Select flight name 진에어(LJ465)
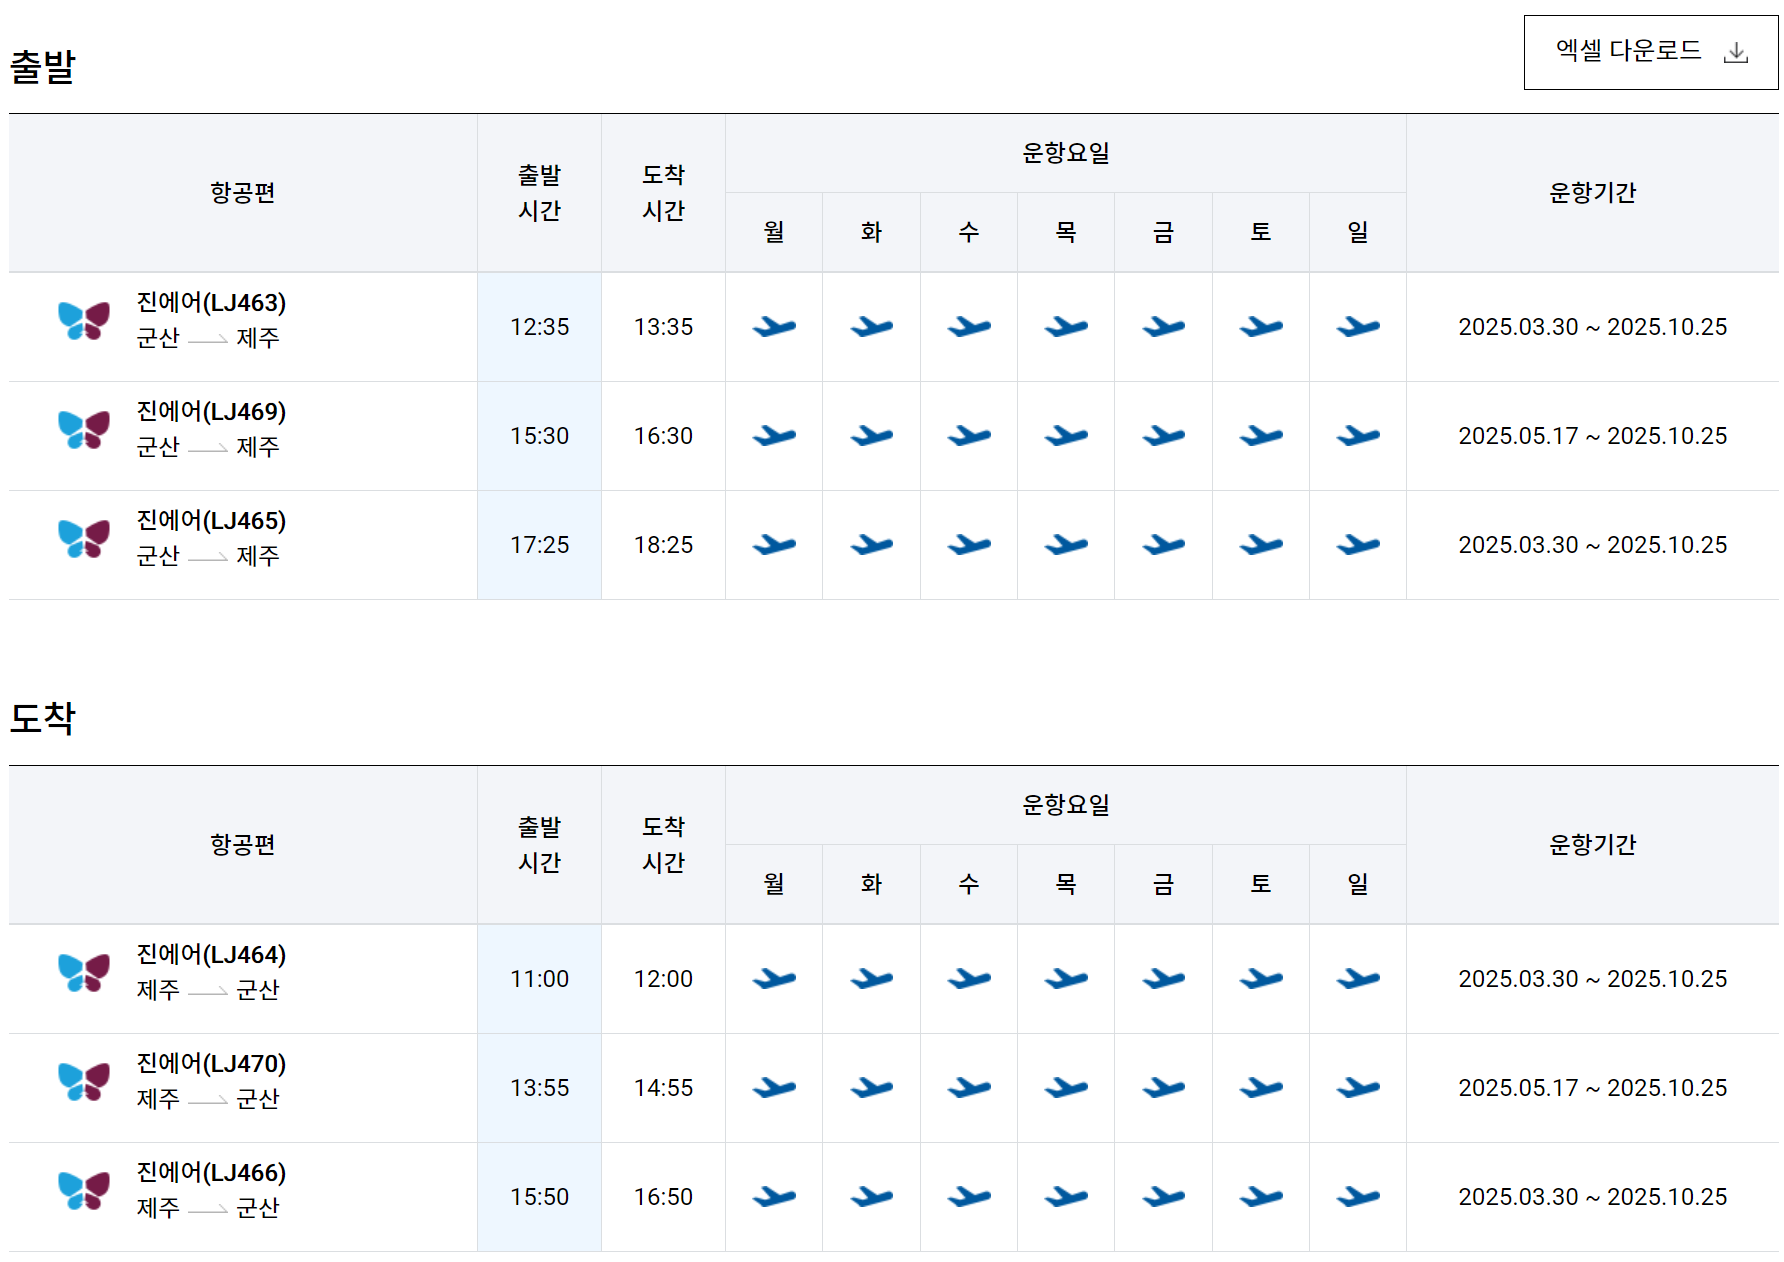The height and width of the screenshot is (1262, 1784). [x=211, y=520]
